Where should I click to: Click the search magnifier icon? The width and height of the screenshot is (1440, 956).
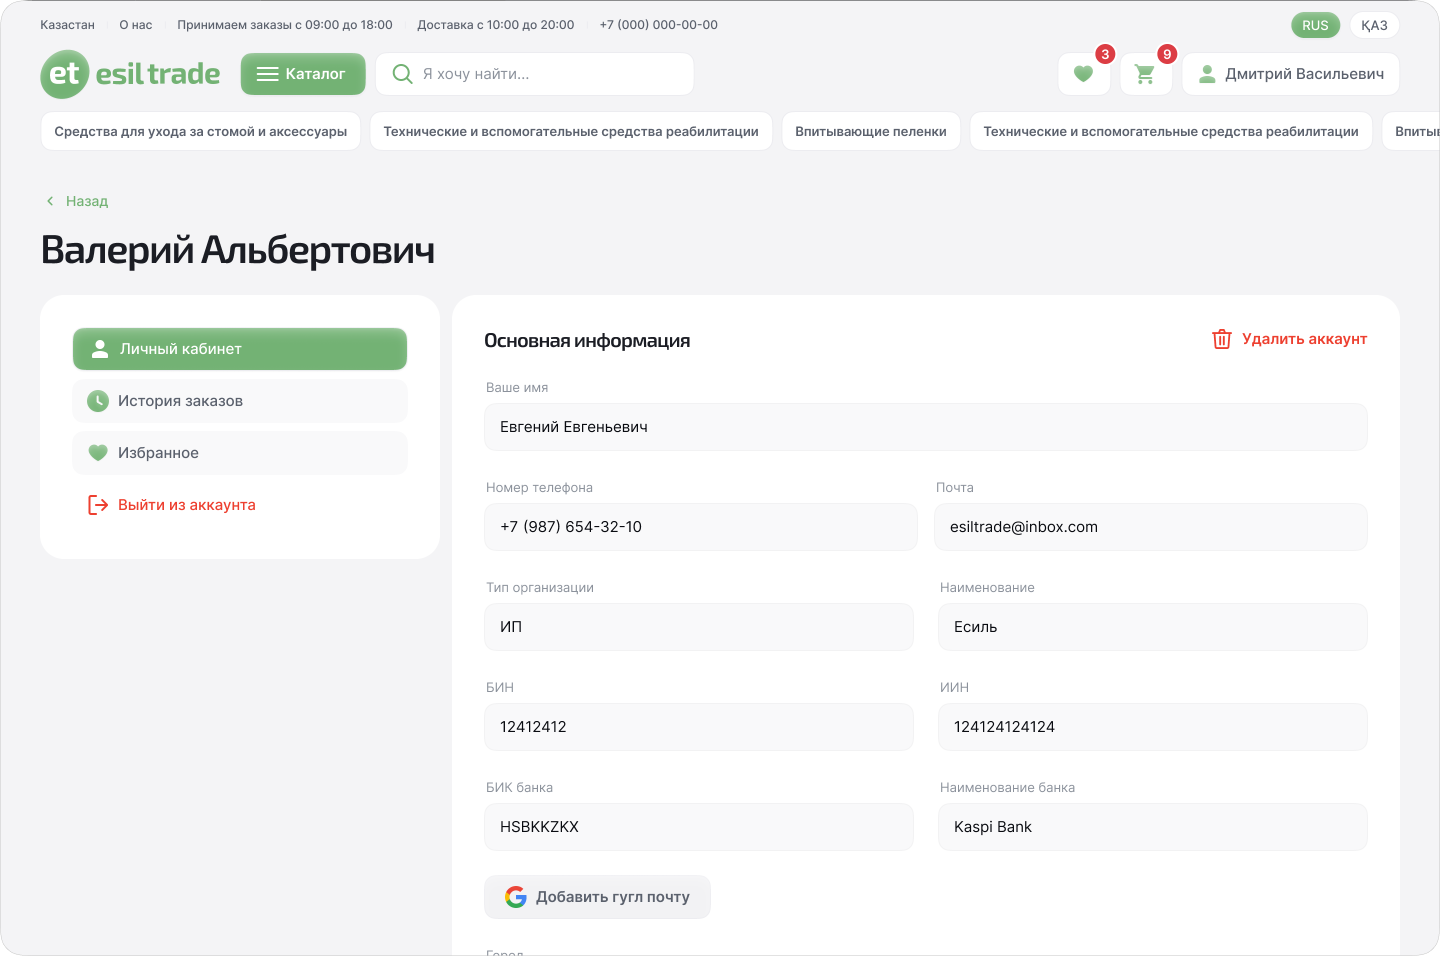tap(402, 74)
